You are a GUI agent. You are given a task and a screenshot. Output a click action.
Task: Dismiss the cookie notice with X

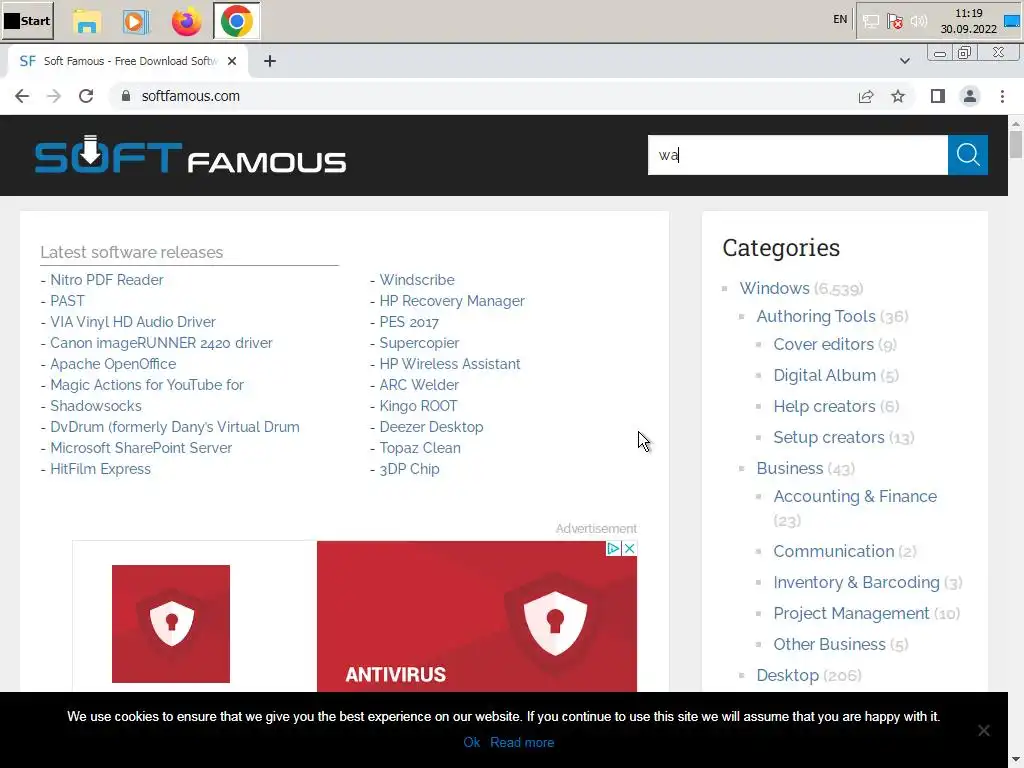[x=984, y=730]
